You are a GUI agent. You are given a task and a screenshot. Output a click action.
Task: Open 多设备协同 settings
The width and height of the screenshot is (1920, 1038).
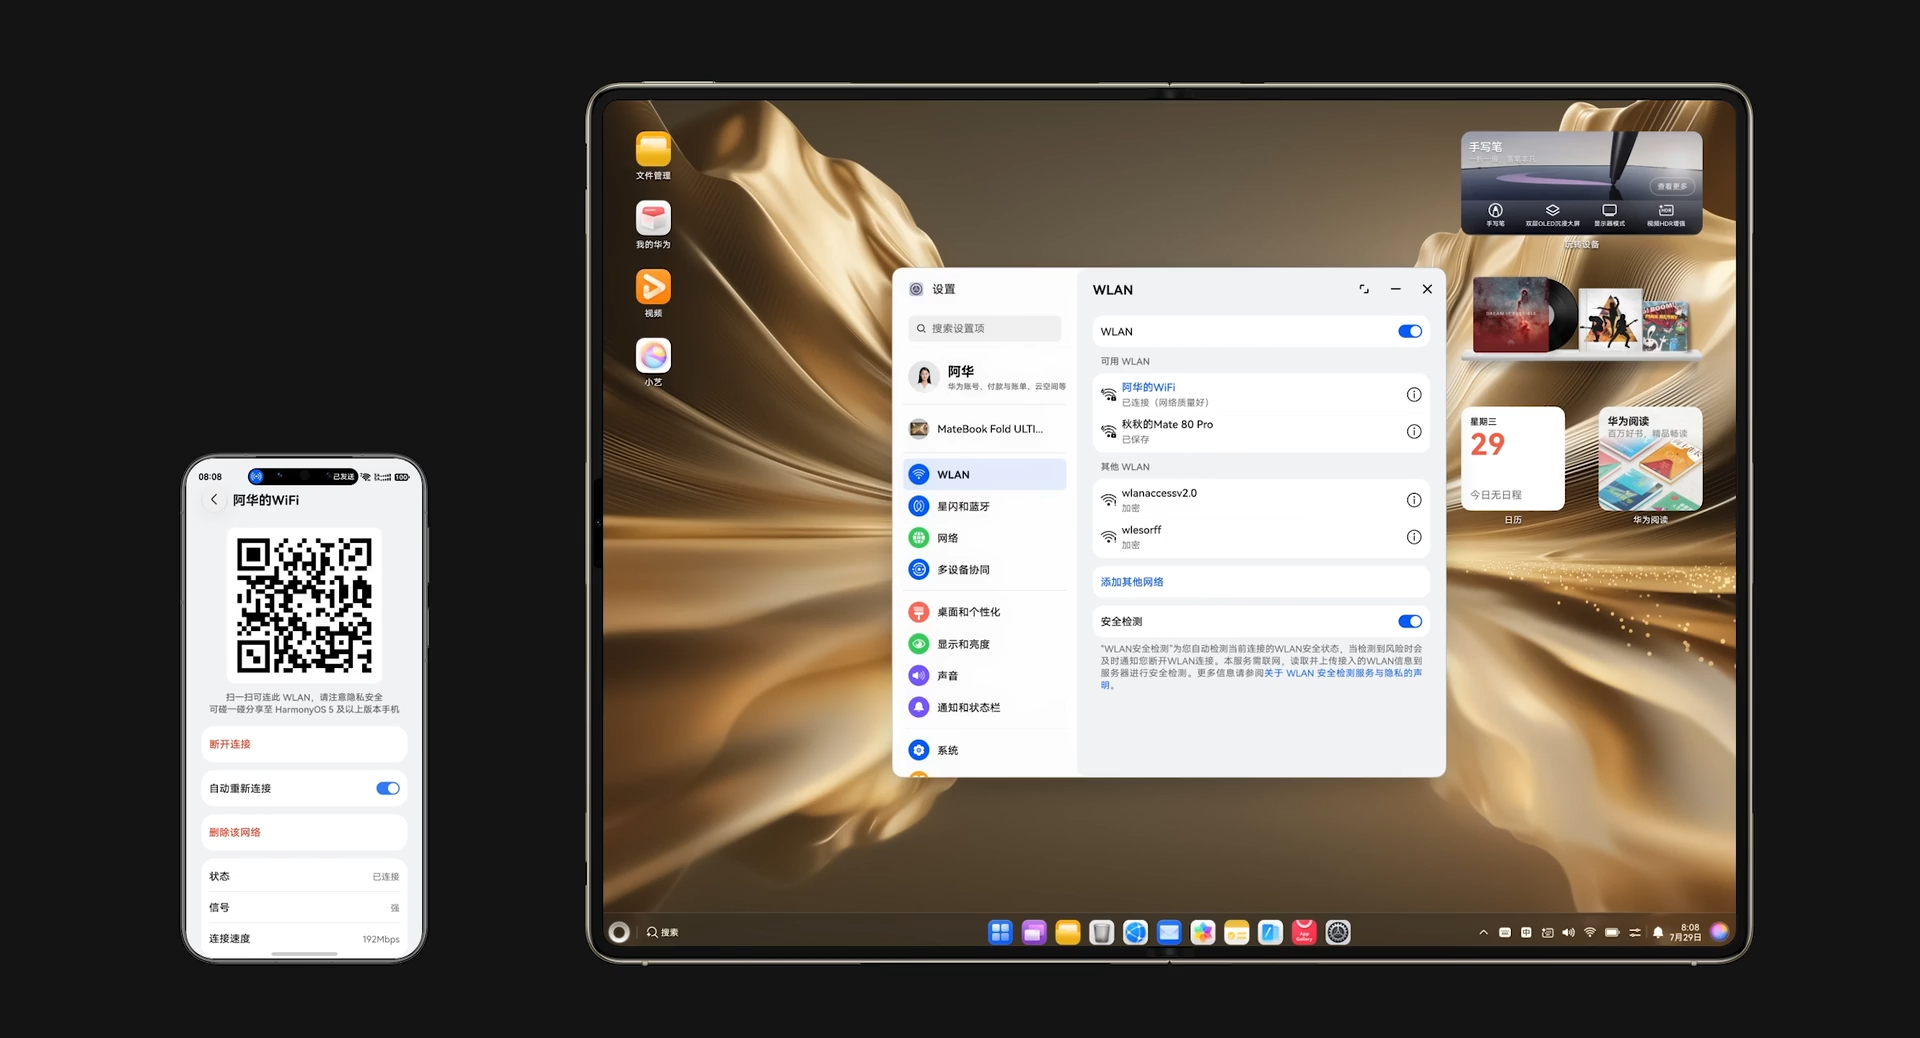985,569
